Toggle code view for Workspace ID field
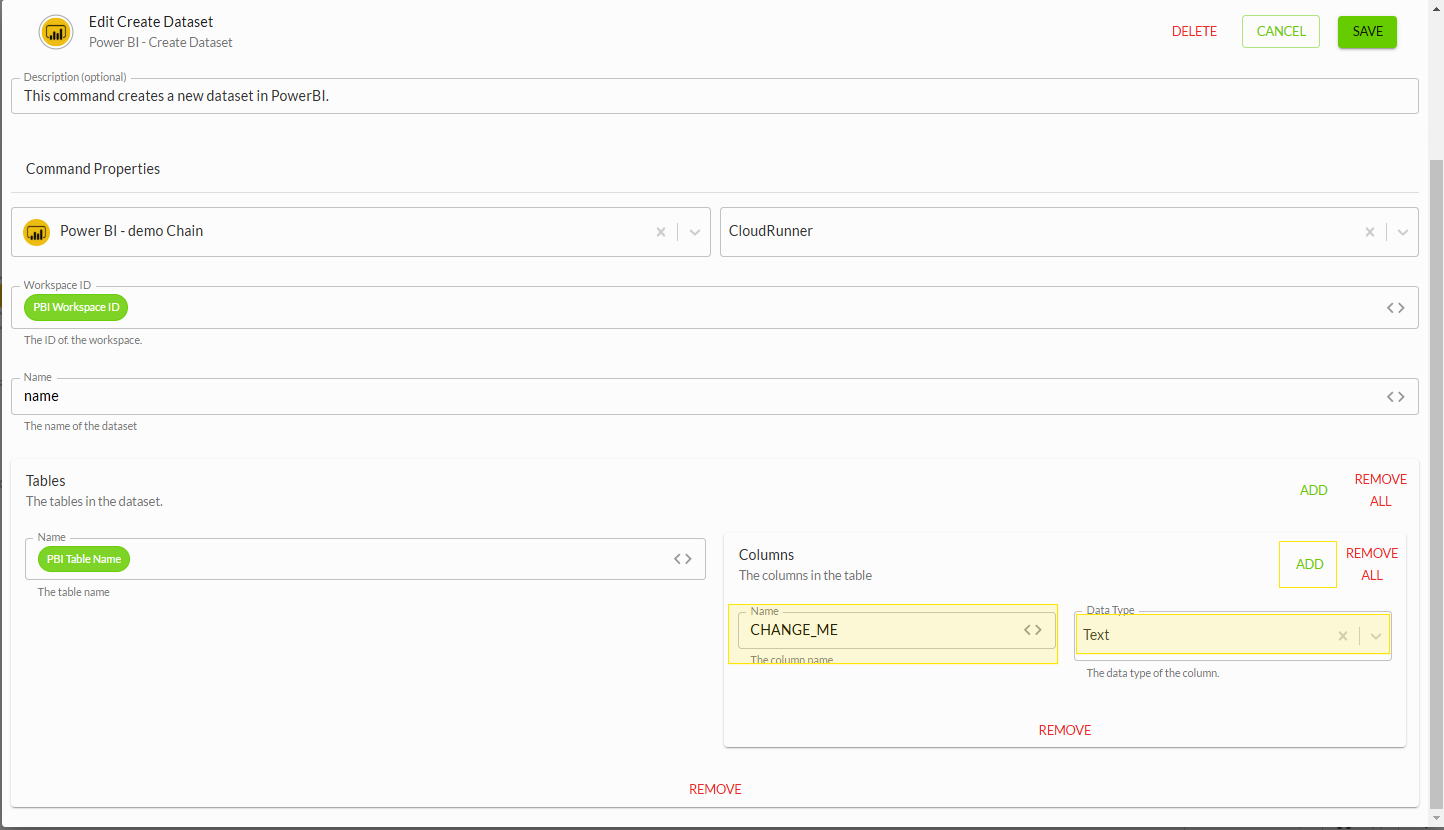 1396,308
